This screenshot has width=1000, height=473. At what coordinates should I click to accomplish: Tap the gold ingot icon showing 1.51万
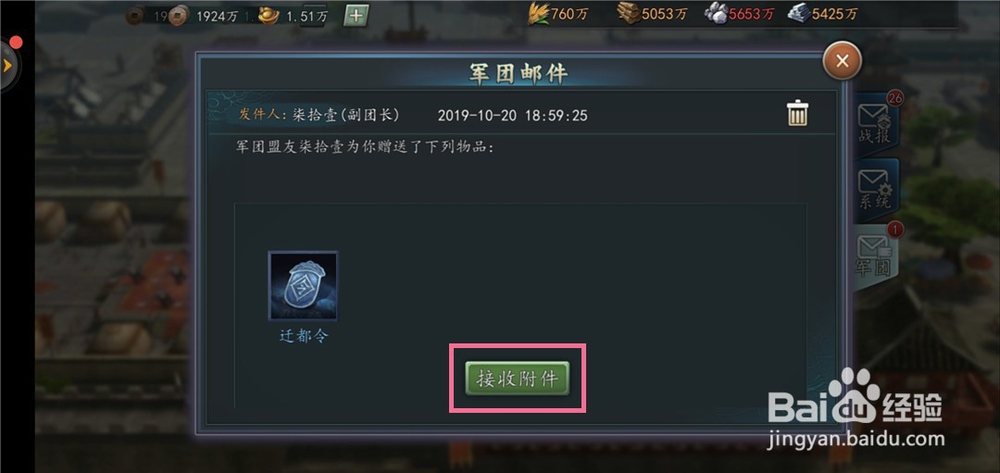268,15
